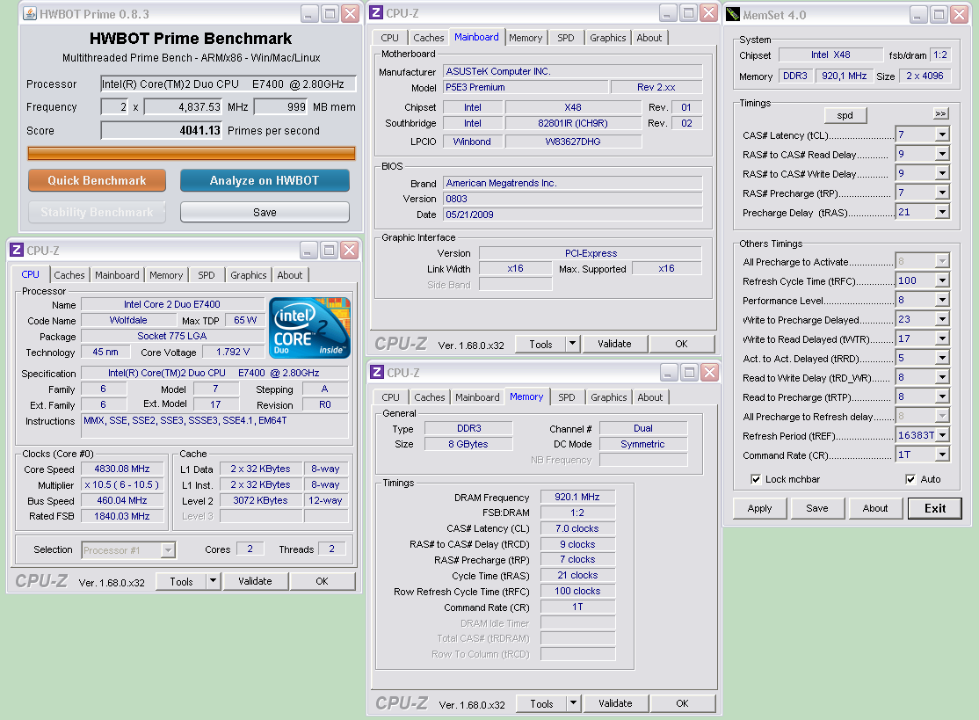The width and height of the screenshot is (979, 720).
Task: Switch to CPU tab in Memory window
Action: (390, 397)
